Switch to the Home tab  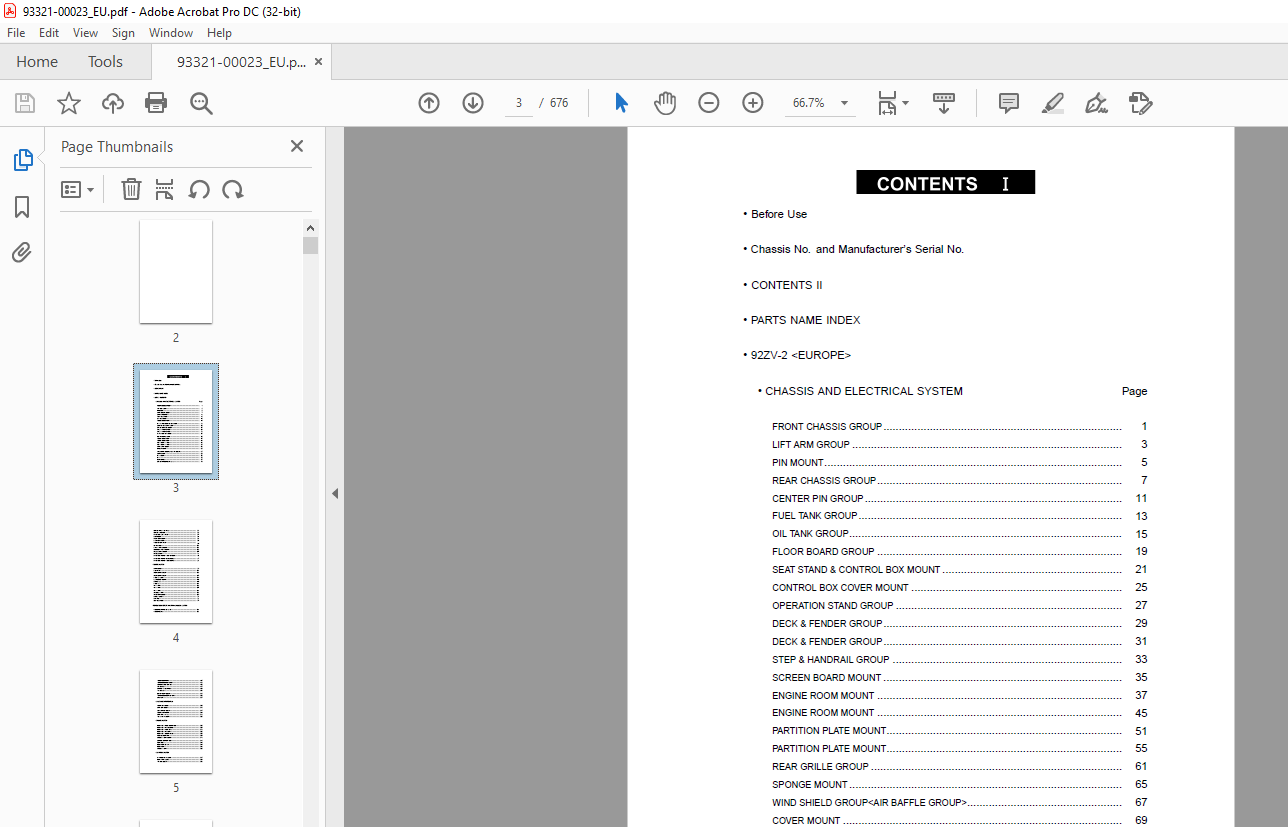(x=37, y=62)
